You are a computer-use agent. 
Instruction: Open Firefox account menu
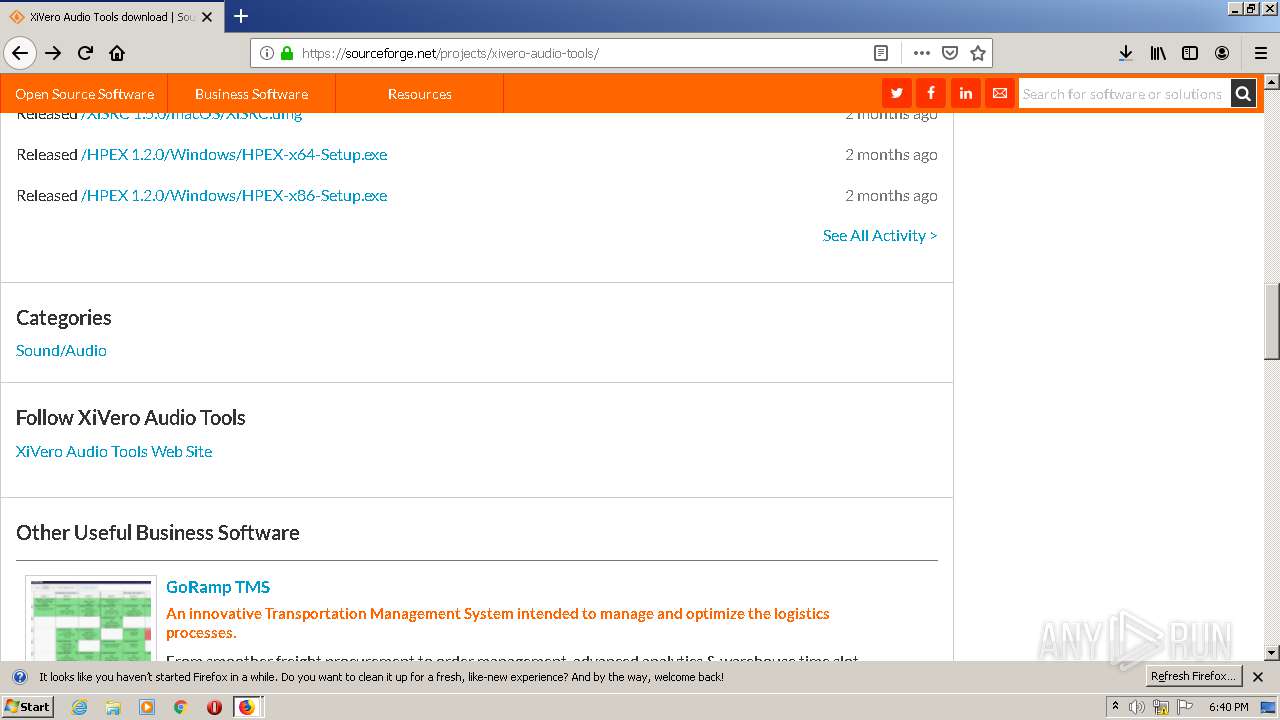pos(1222,53)
